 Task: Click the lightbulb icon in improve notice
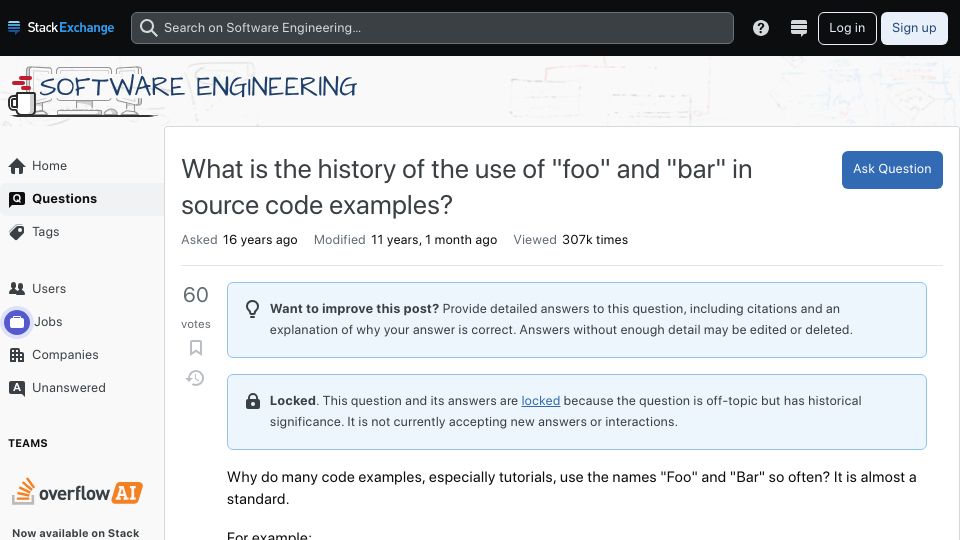pyautogui.click(x=252, y=309)
